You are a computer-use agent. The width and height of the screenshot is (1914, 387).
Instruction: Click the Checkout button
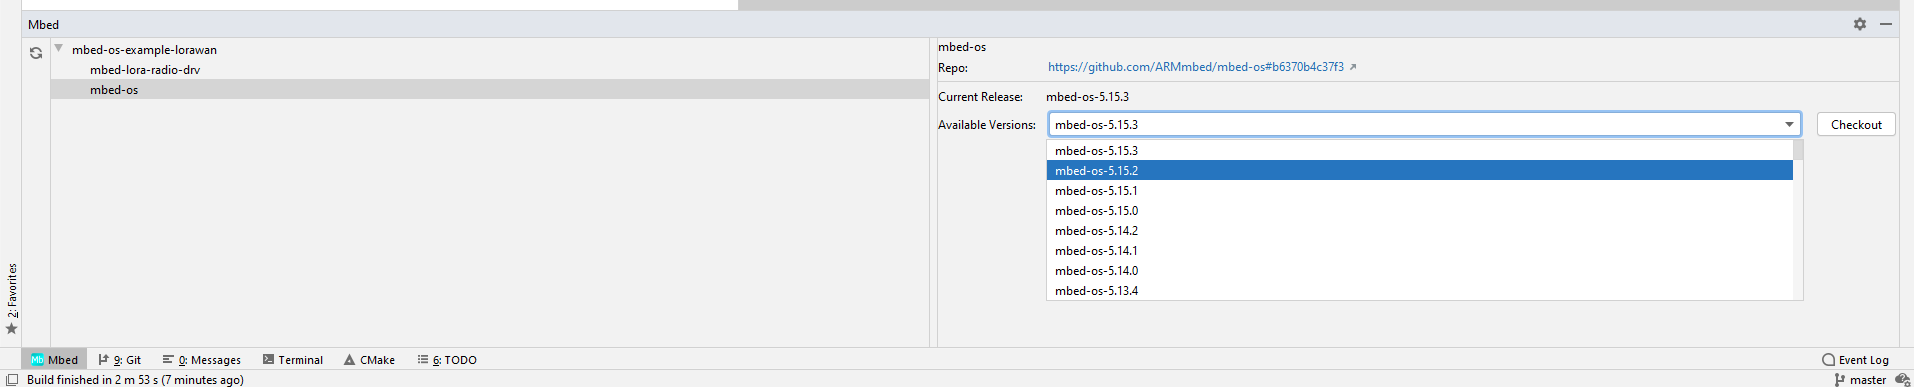pyautogui.click(x=1856, y=125)
